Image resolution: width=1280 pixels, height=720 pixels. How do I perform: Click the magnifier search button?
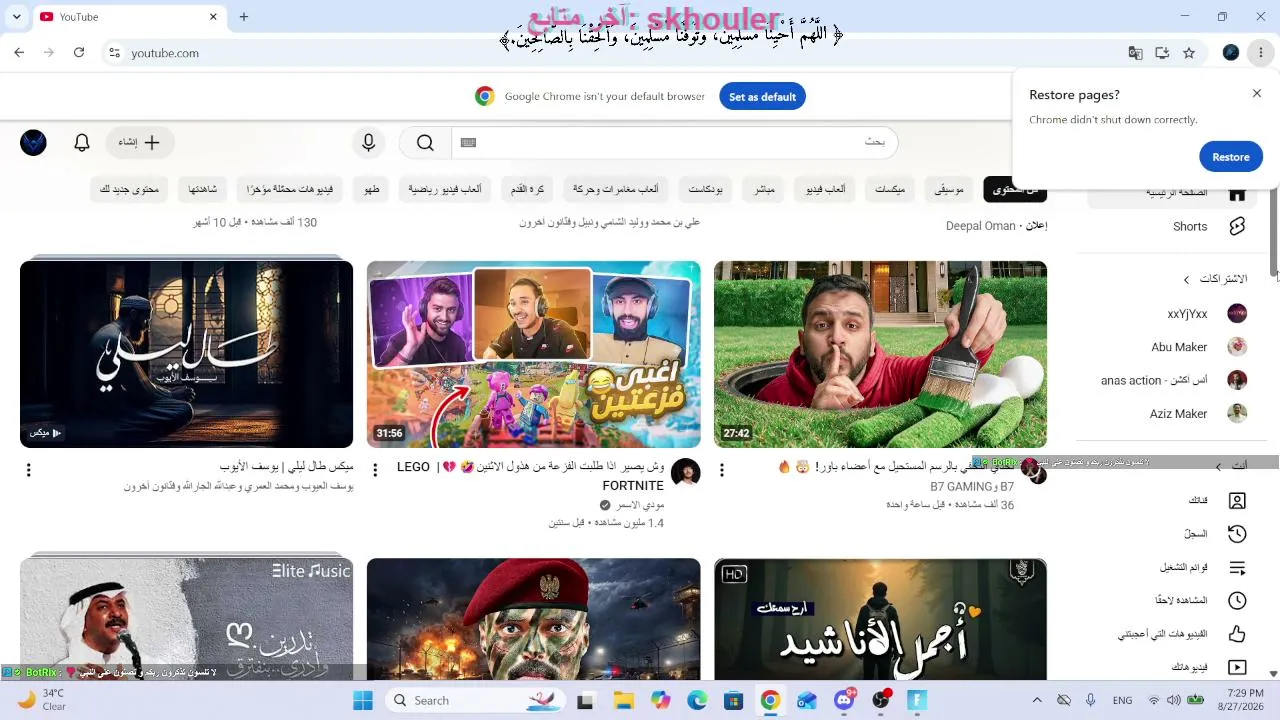click(425, 143)
